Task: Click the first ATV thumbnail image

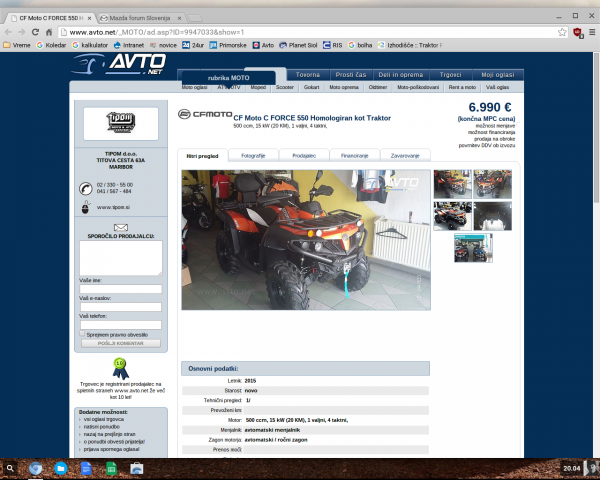Action: [x=453, y=184]
